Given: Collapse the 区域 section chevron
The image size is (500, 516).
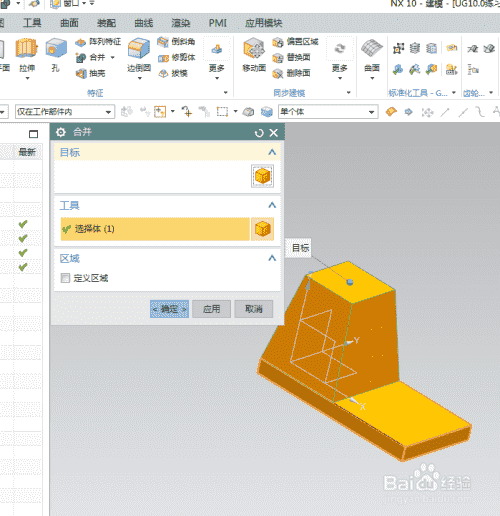Looking at the screenshot, I should click(272, 258).
